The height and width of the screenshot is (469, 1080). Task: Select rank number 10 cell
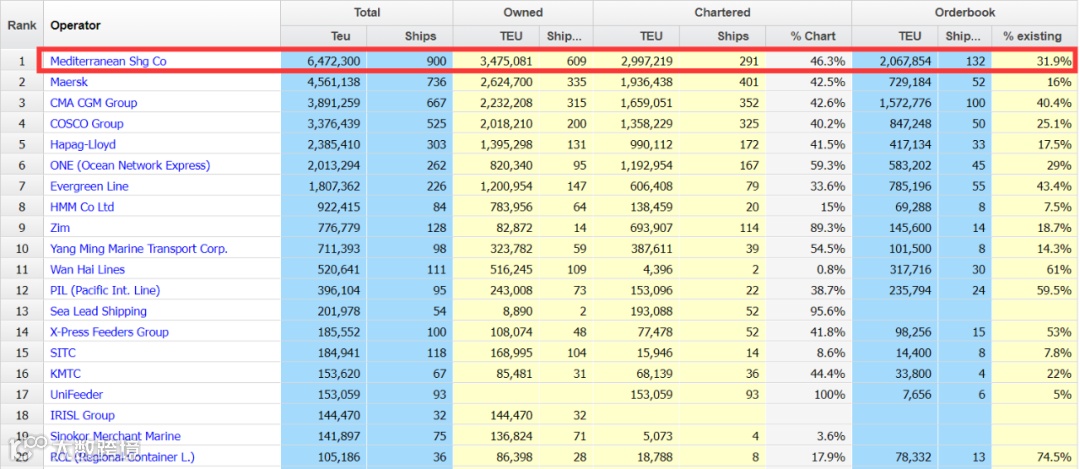click(x=21, y=249)
